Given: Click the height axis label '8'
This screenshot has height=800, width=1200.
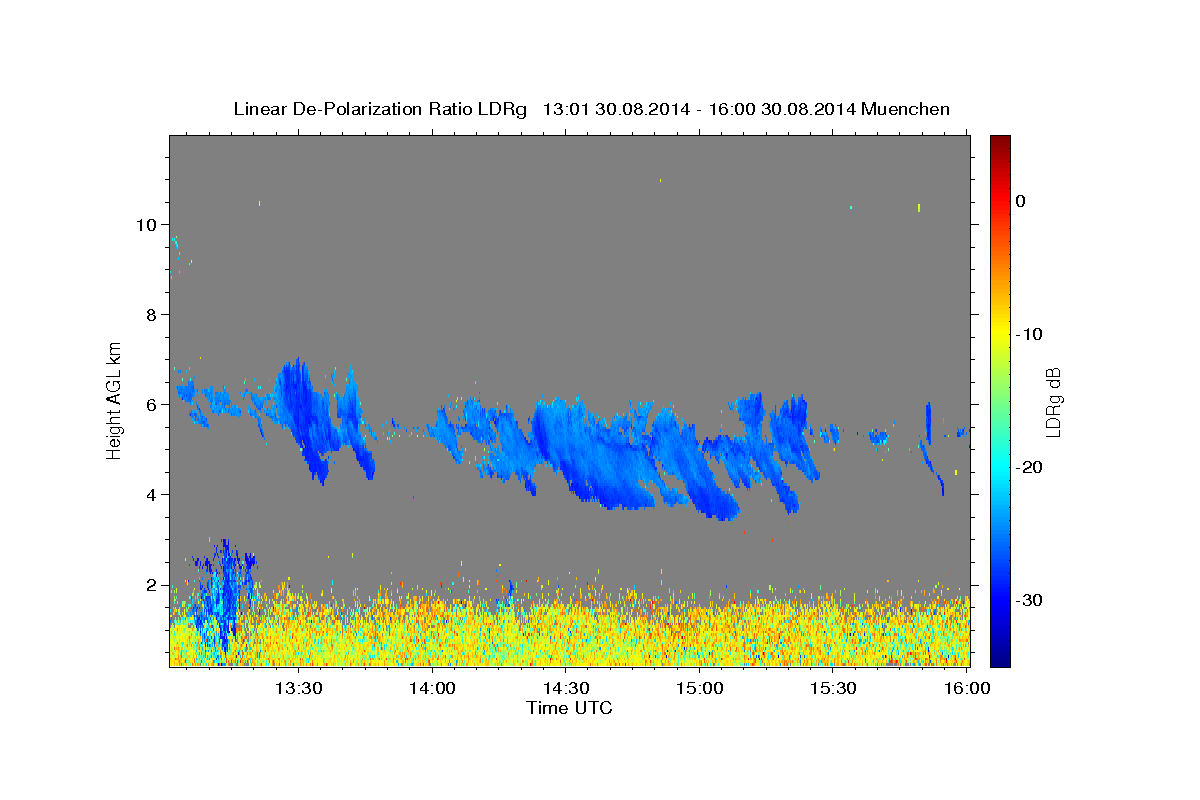Looking at the screenshot, I should click(x=150, y=314).
